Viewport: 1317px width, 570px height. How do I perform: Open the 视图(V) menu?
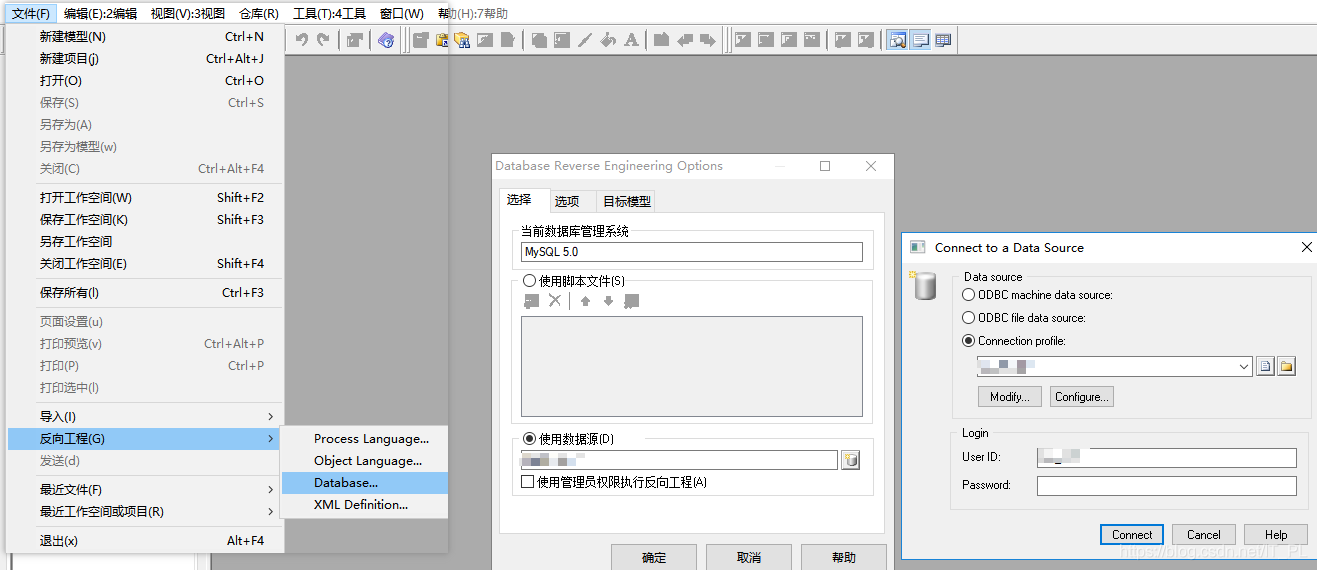188,14
